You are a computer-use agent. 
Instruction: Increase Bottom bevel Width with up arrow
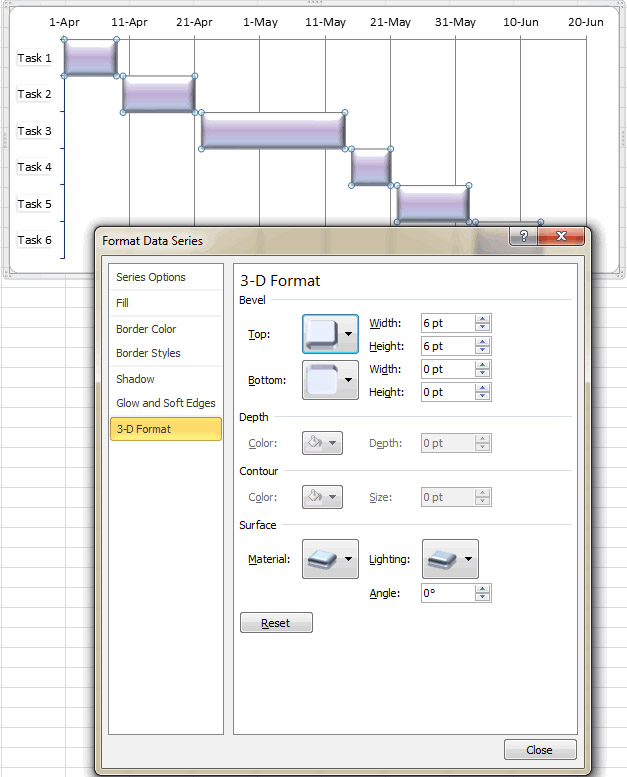click(483, 365)
